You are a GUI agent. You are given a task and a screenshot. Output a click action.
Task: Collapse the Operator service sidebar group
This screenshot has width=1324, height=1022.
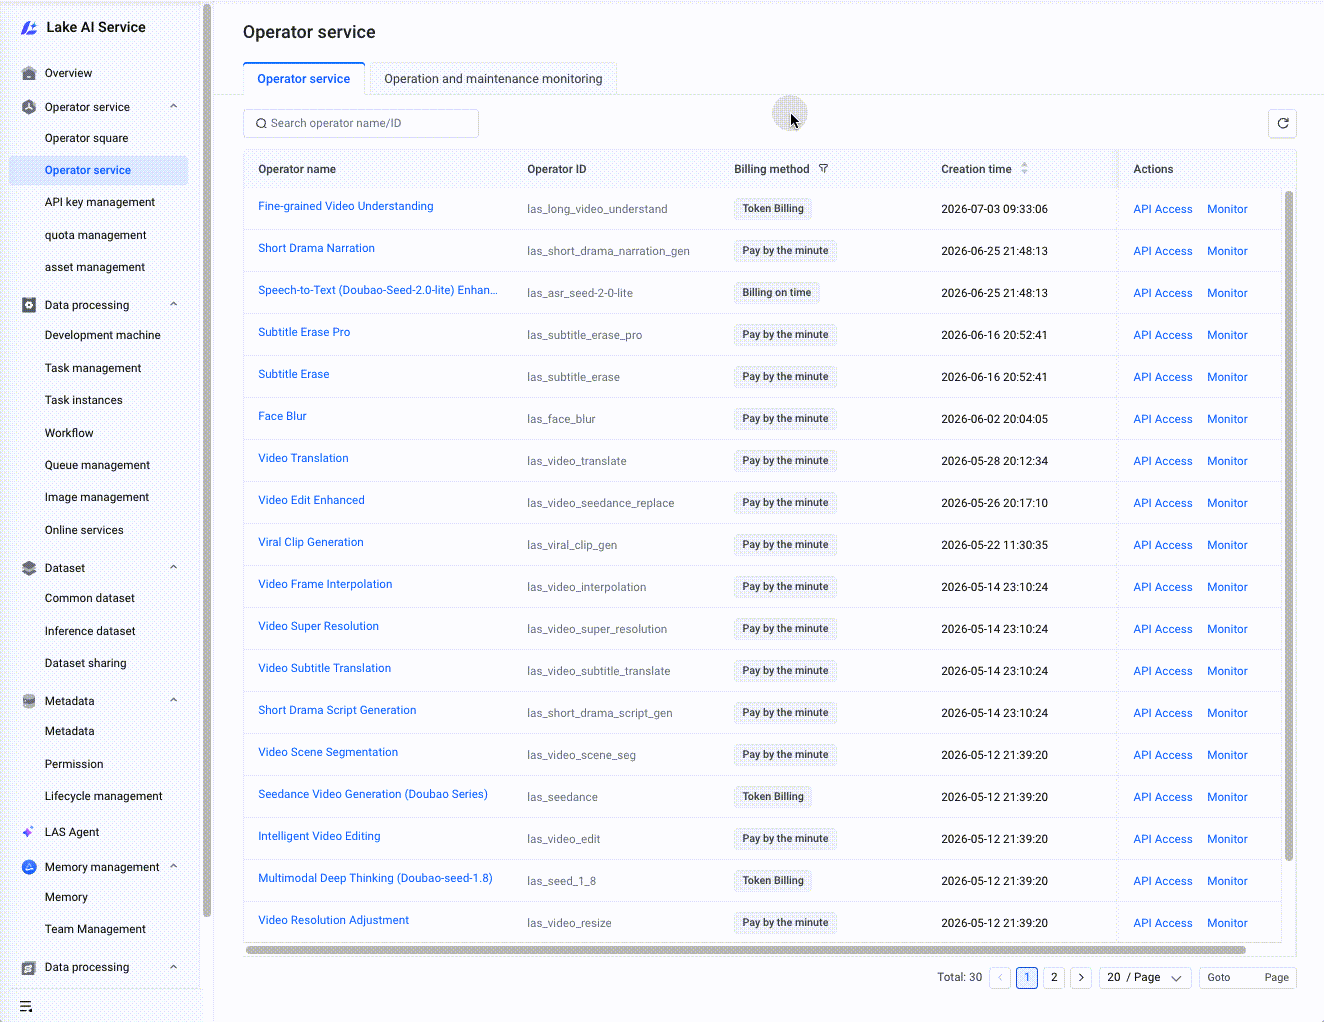pyautogui.click(x=174, y=106)
